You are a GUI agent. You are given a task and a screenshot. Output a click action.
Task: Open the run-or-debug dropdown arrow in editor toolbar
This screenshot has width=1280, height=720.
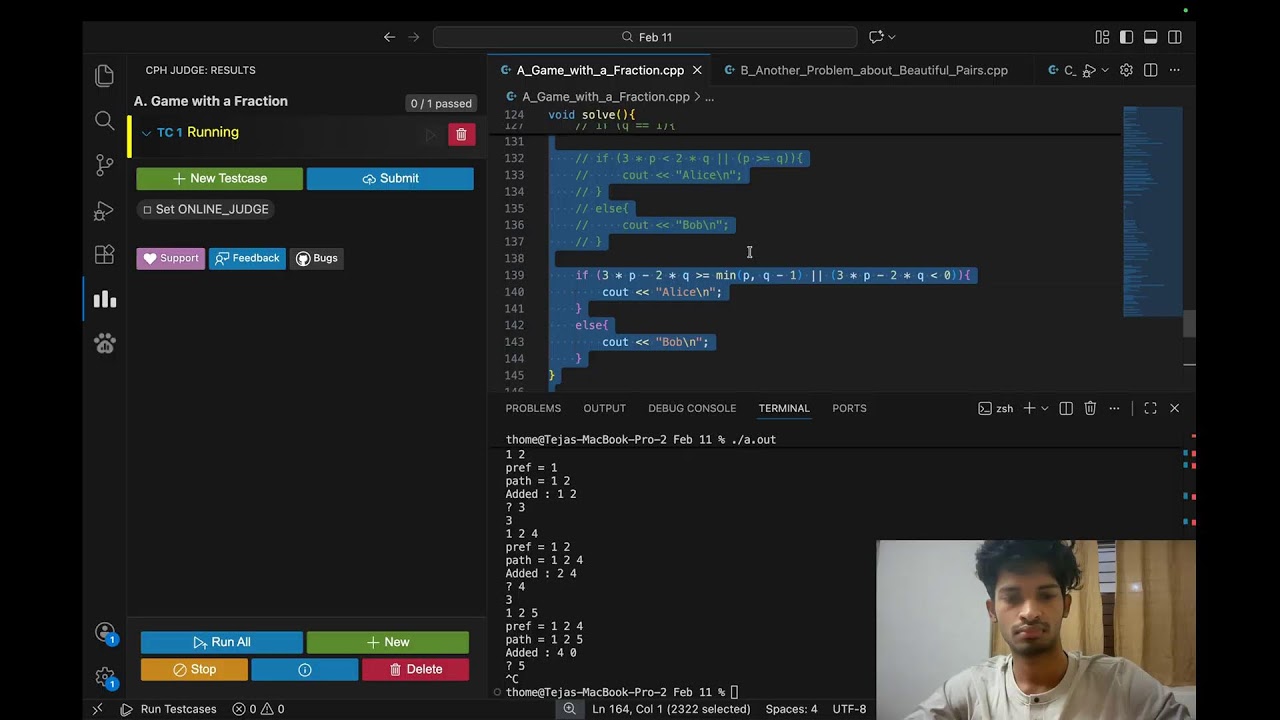[x=1105, y=70]
